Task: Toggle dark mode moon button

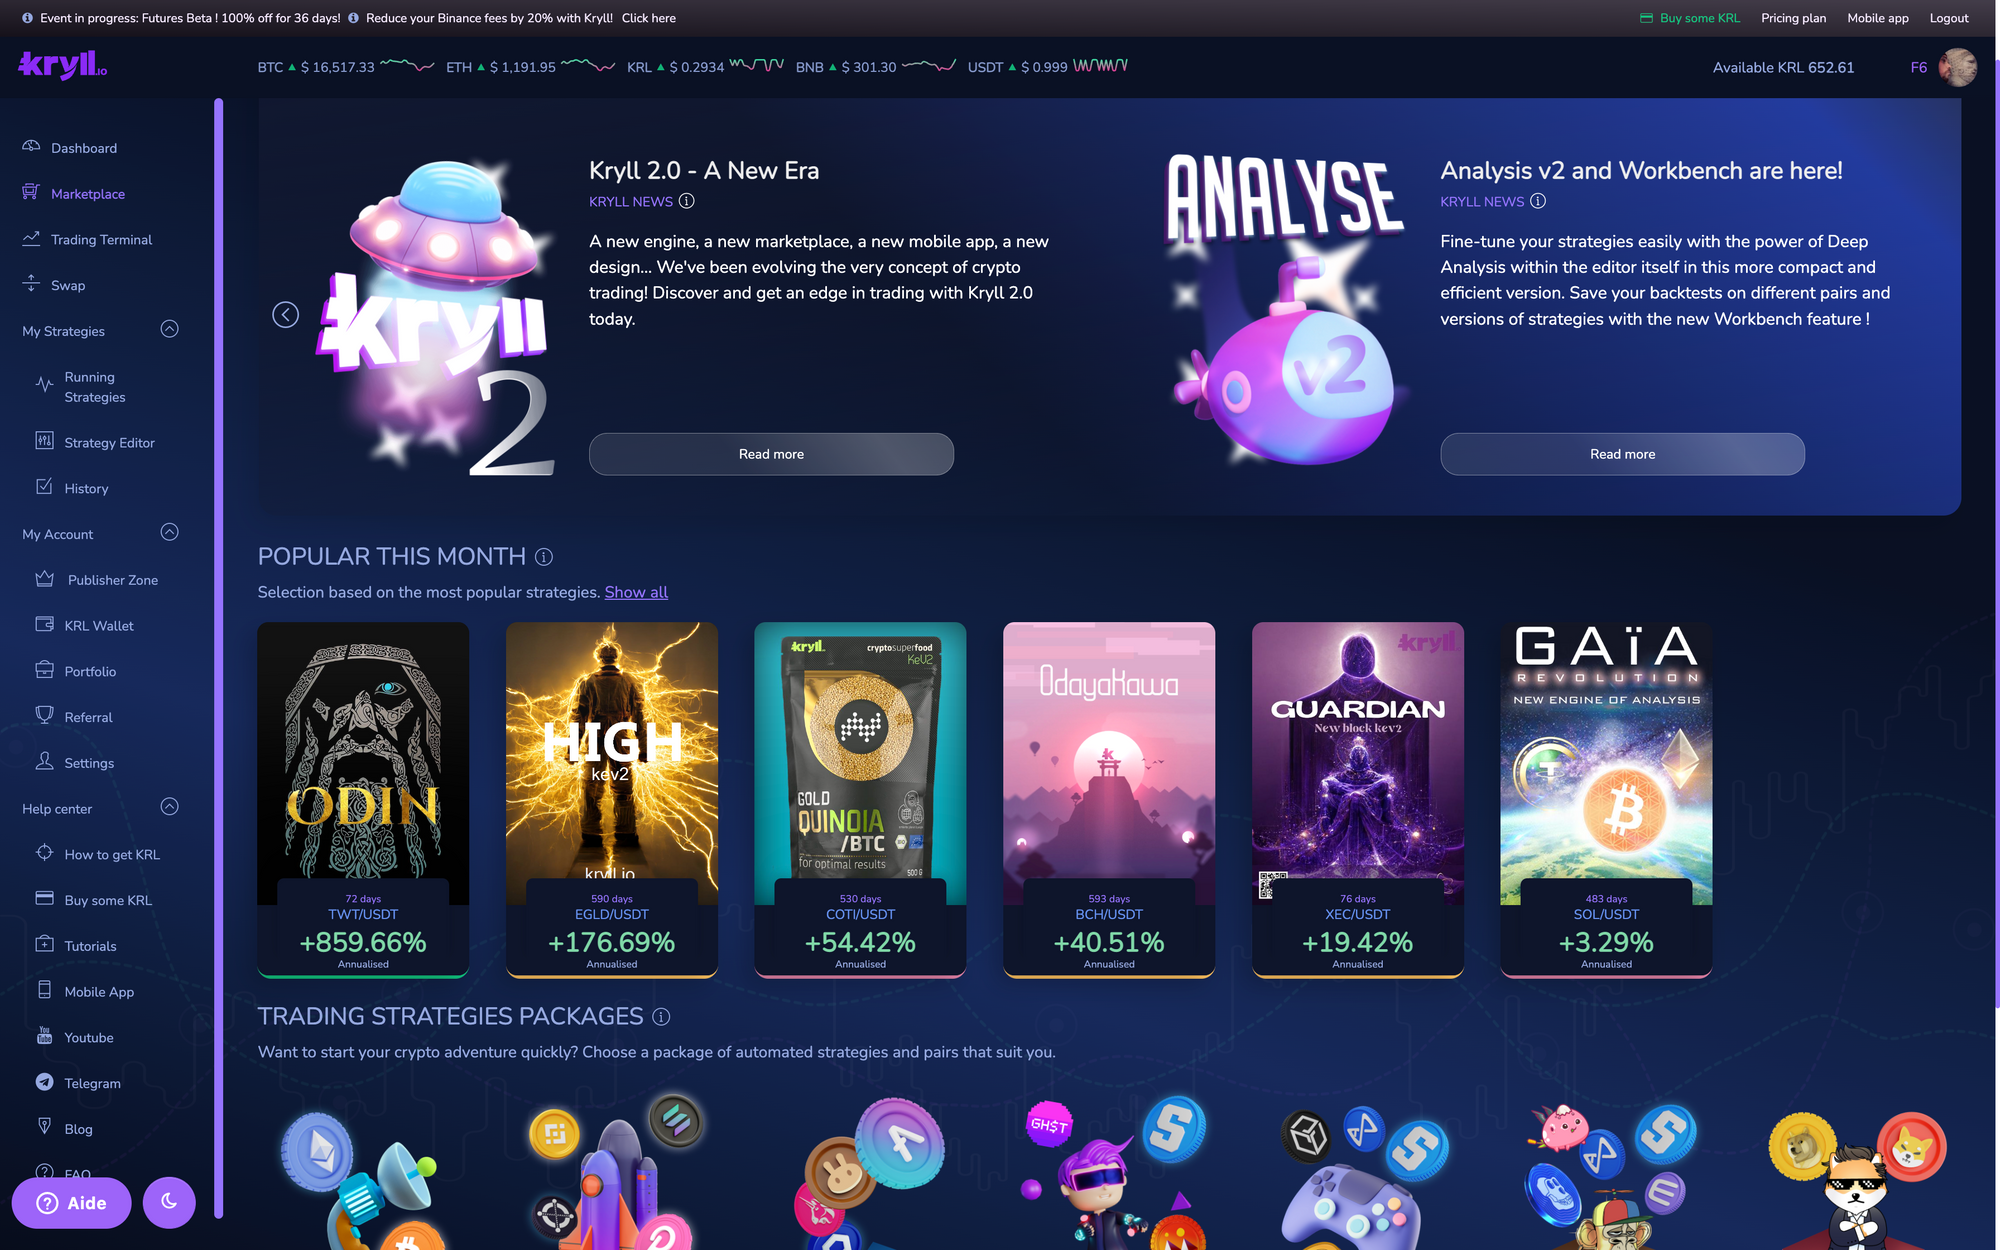Action: click(169, 1202)
